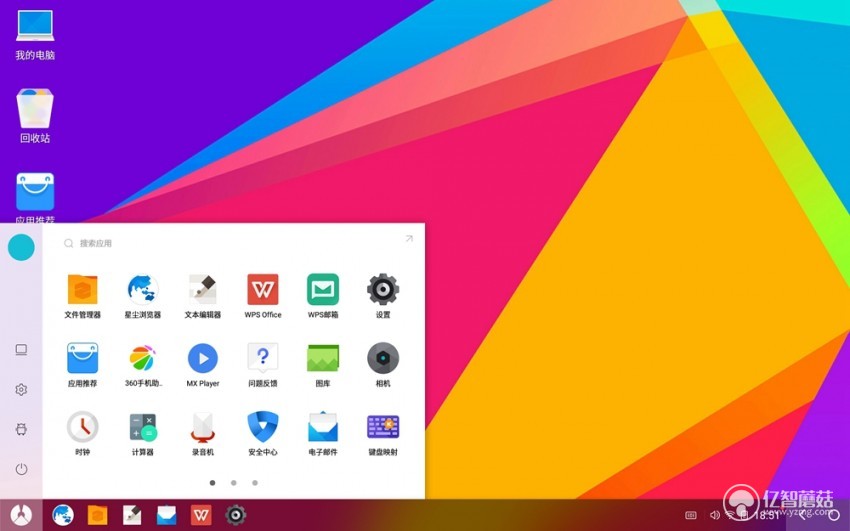Click the back arrow navigation button
This screenshot has height=531, width=850.
click(x=803, y=515)
